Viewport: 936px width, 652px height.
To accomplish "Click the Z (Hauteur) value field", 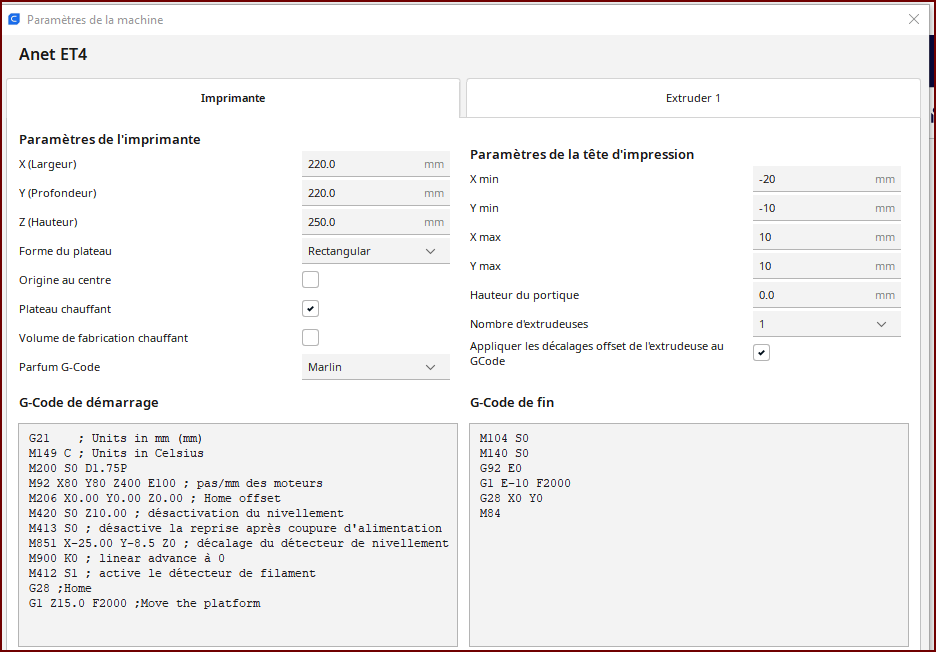I will (x=375, y=222).
